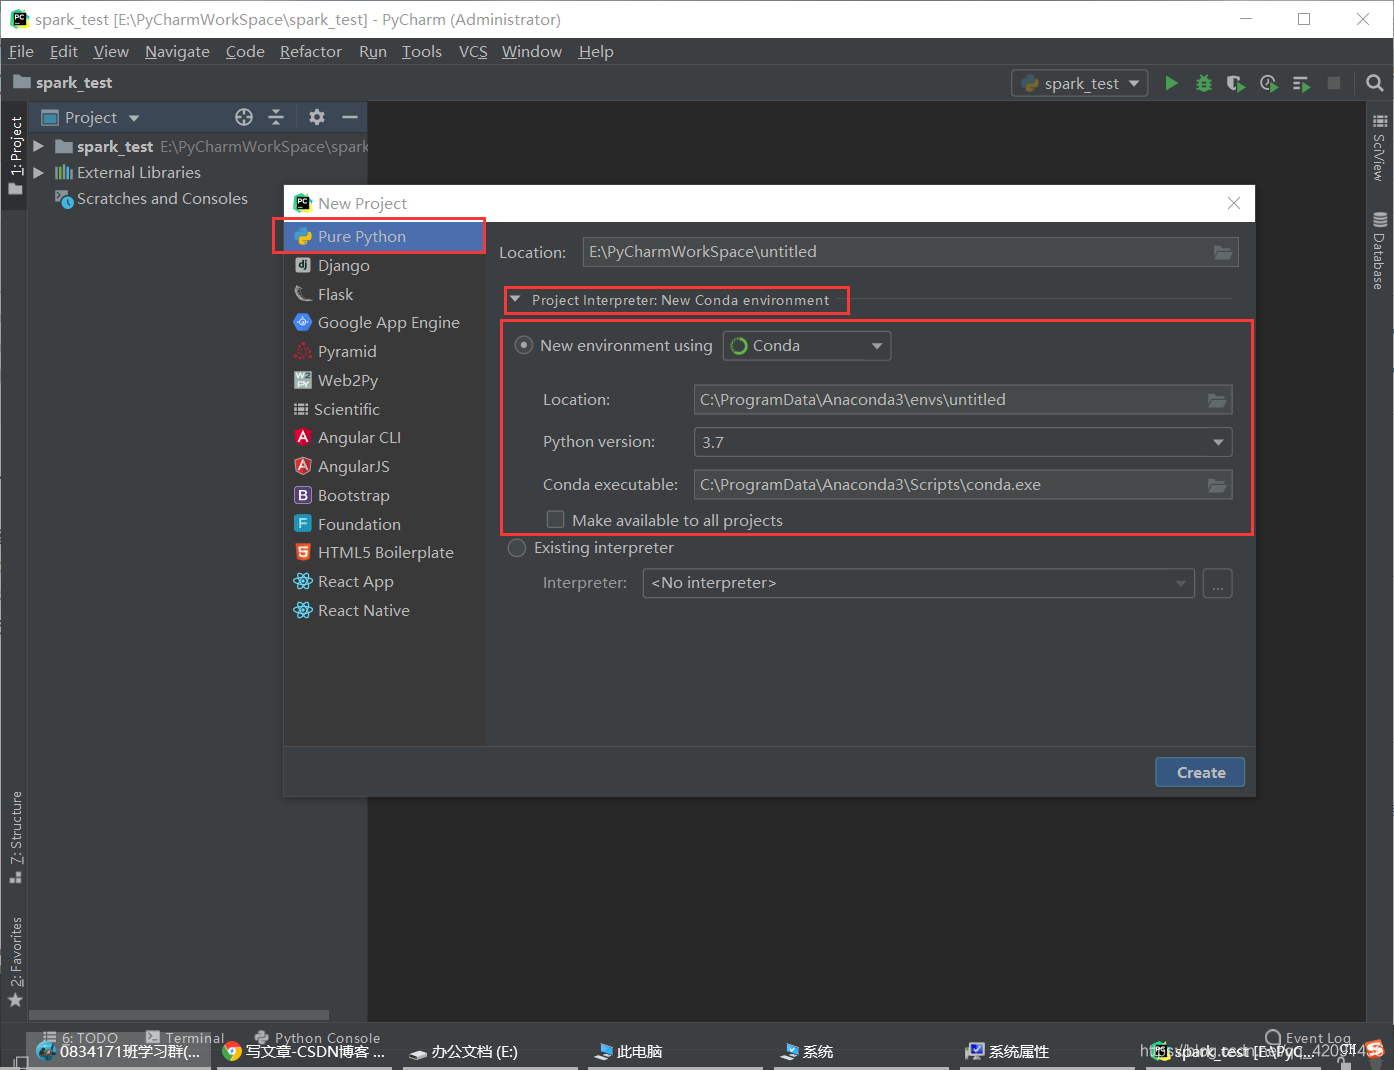Browse for the Conda executable path

point(1217,485)
